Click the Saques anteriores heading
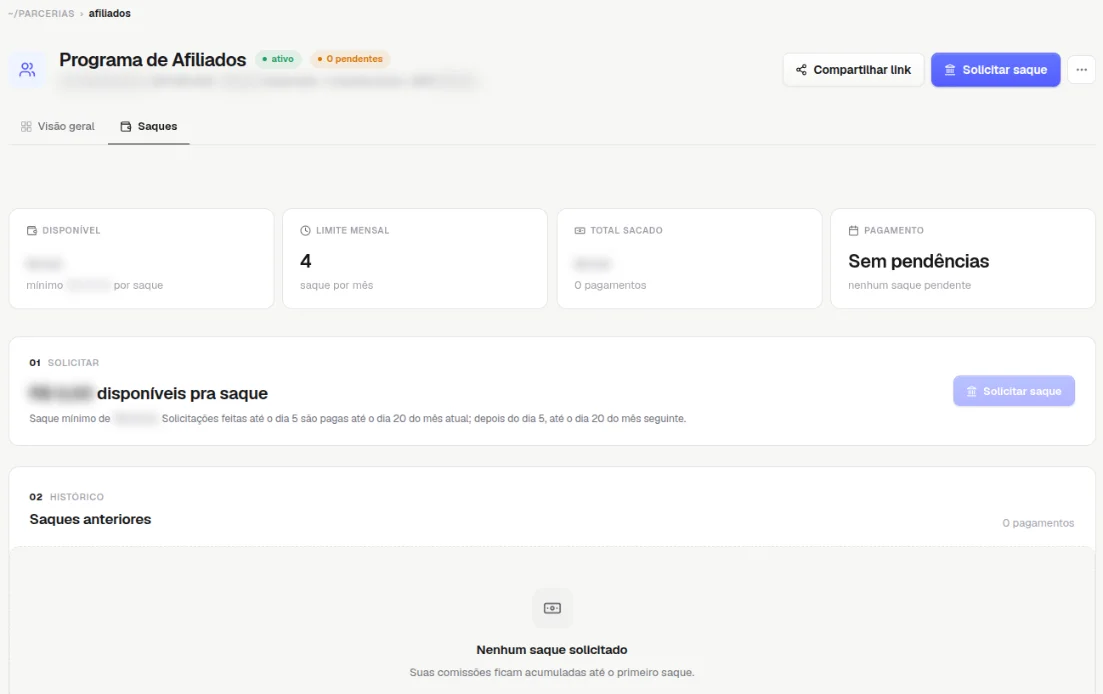This screenshot has width=1103, height=694. (x=90, y=519)
